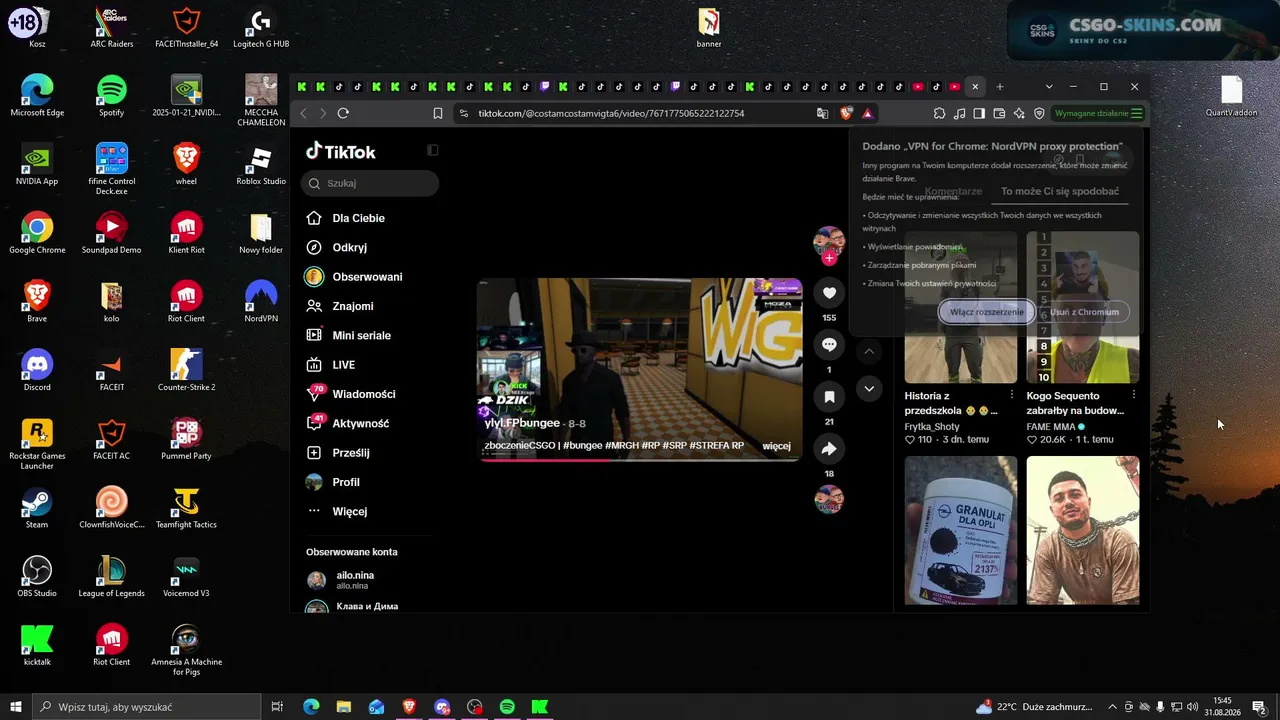Open the ylyl.FPbungee creator profile link
Image resolution: width=1280 pixels, height=720 pixels.
coord(522,423)
